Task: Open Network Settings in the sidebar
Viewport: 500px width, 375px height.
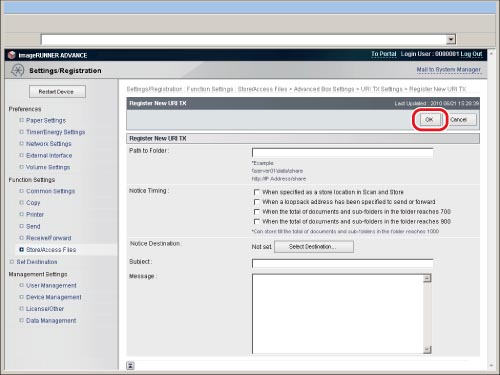Action: [x=49, y=144]
